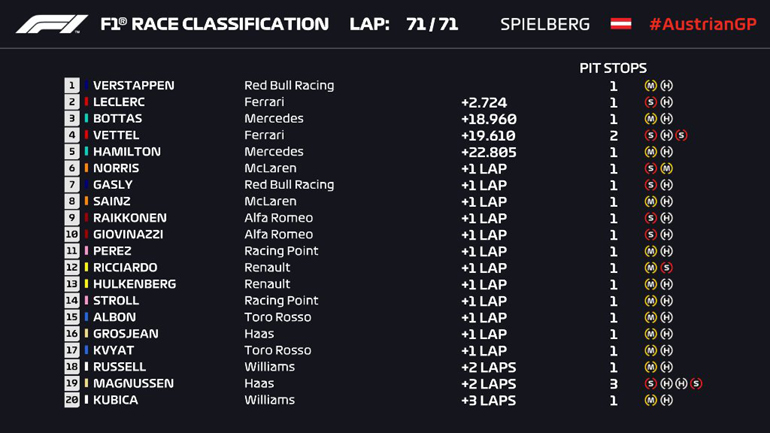
Task: Click the lap counter 71 / 71
Action: click(x=432, y=24)
